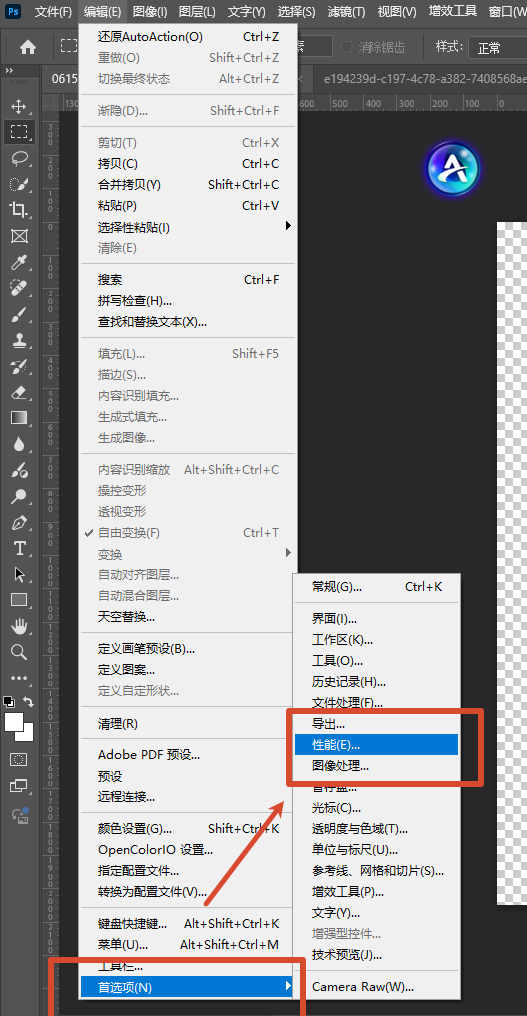The width and height of the screenshot is (527, 1016).
Task: Choose 性能(E)... in preferences submenu
Action: [376, 745]
